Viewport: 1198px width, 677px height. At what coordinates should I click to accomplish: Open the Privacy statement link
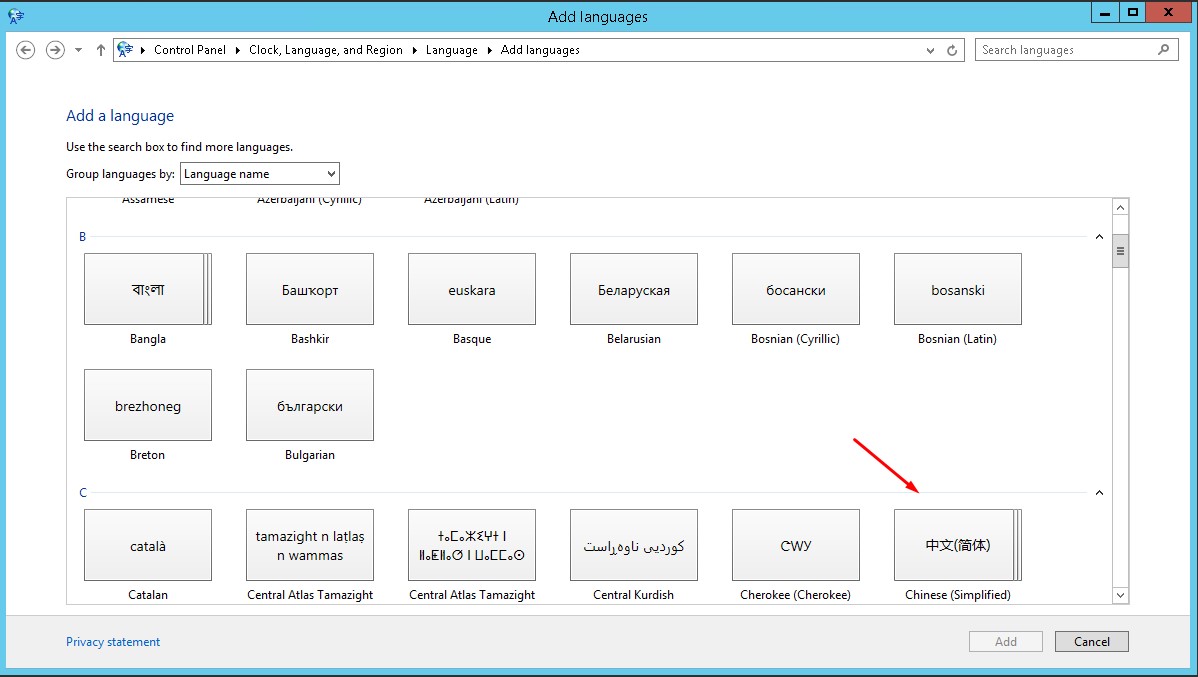pyautogui.click(x=113, y=642)
